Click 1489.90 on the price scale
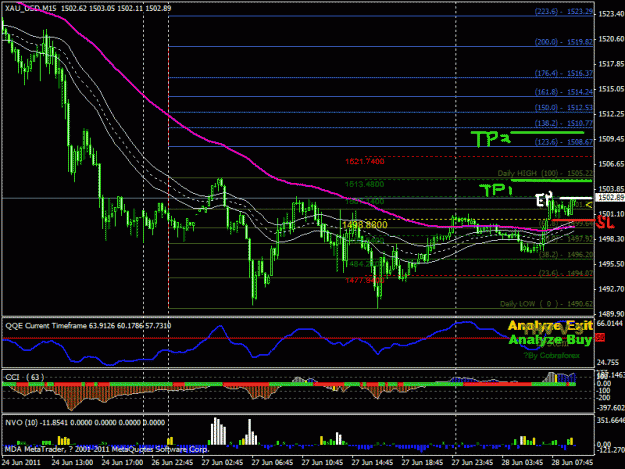 coord(611,314)
